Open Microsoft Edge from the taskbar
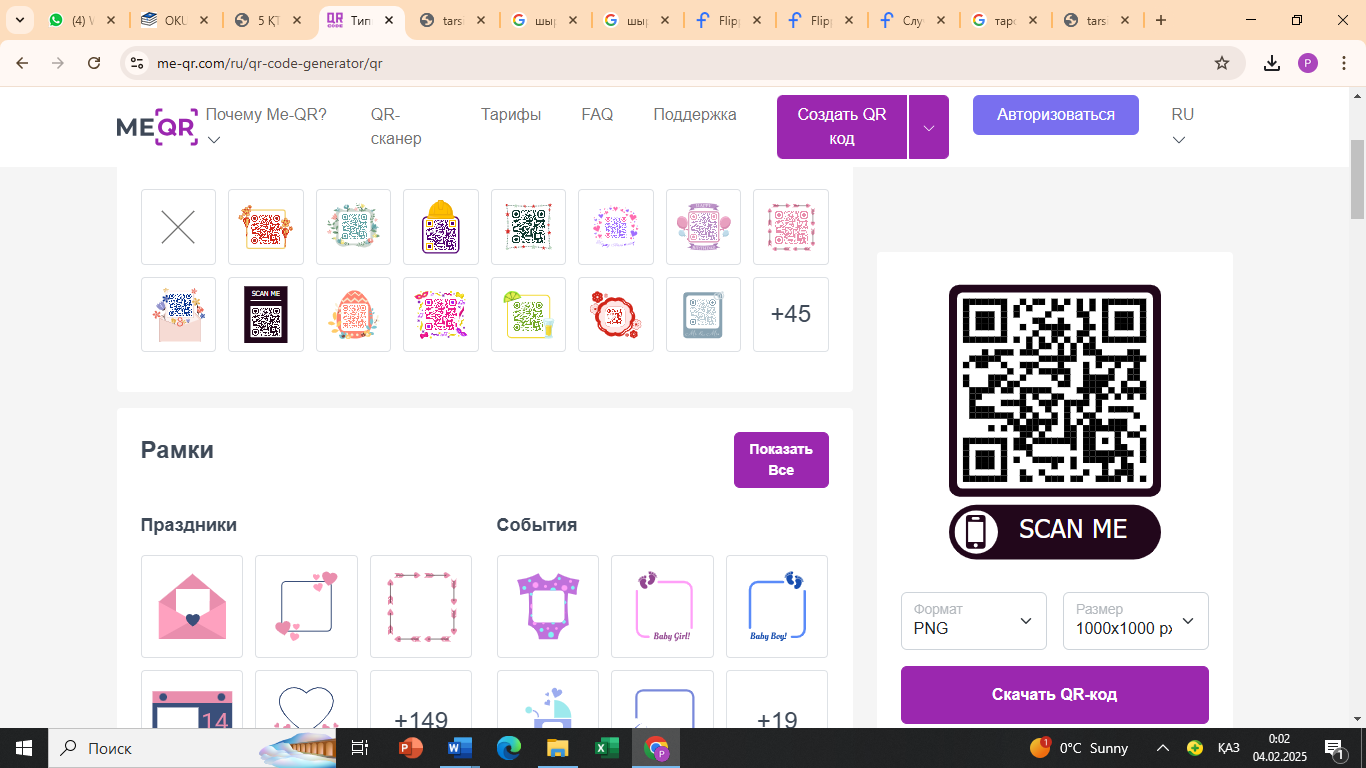Viewport: 1366px width, 768px height. coord(509,748)
